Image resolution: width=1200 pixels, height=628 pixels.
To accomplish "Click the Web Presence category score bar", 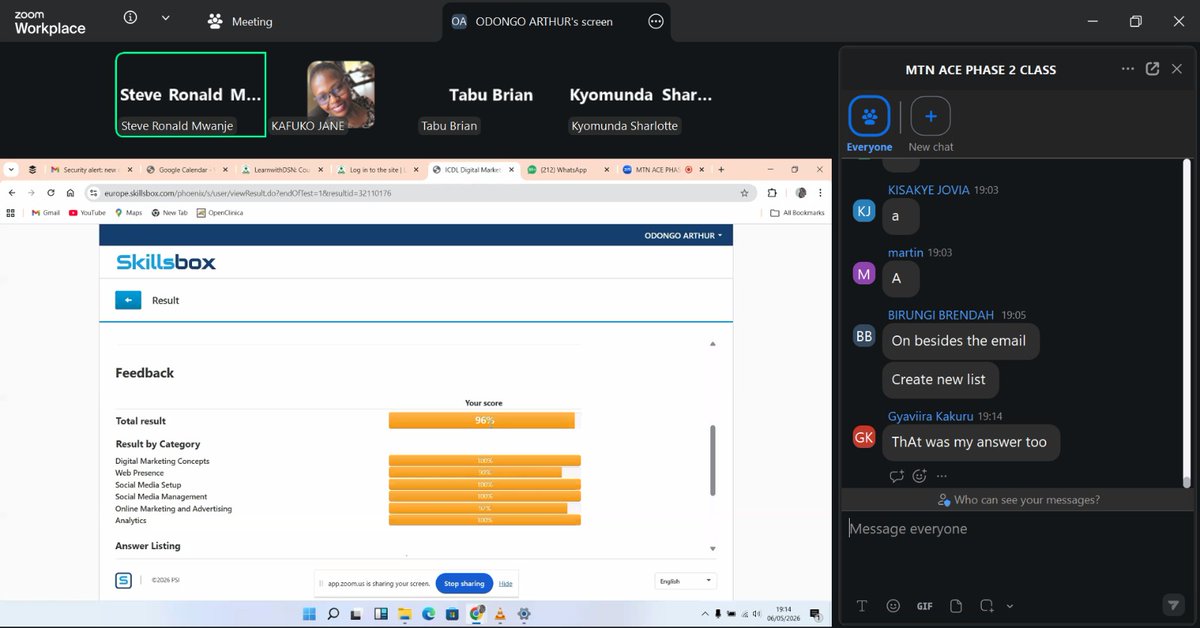I will coord(475,473).
